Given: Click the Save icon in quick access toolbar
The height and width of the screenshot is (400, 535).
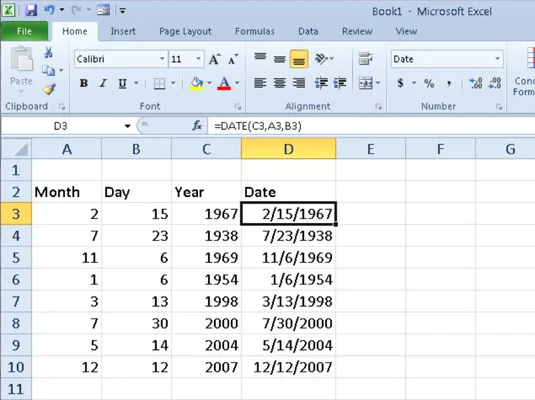Looking at the screenshot, I should coord(31,10).
